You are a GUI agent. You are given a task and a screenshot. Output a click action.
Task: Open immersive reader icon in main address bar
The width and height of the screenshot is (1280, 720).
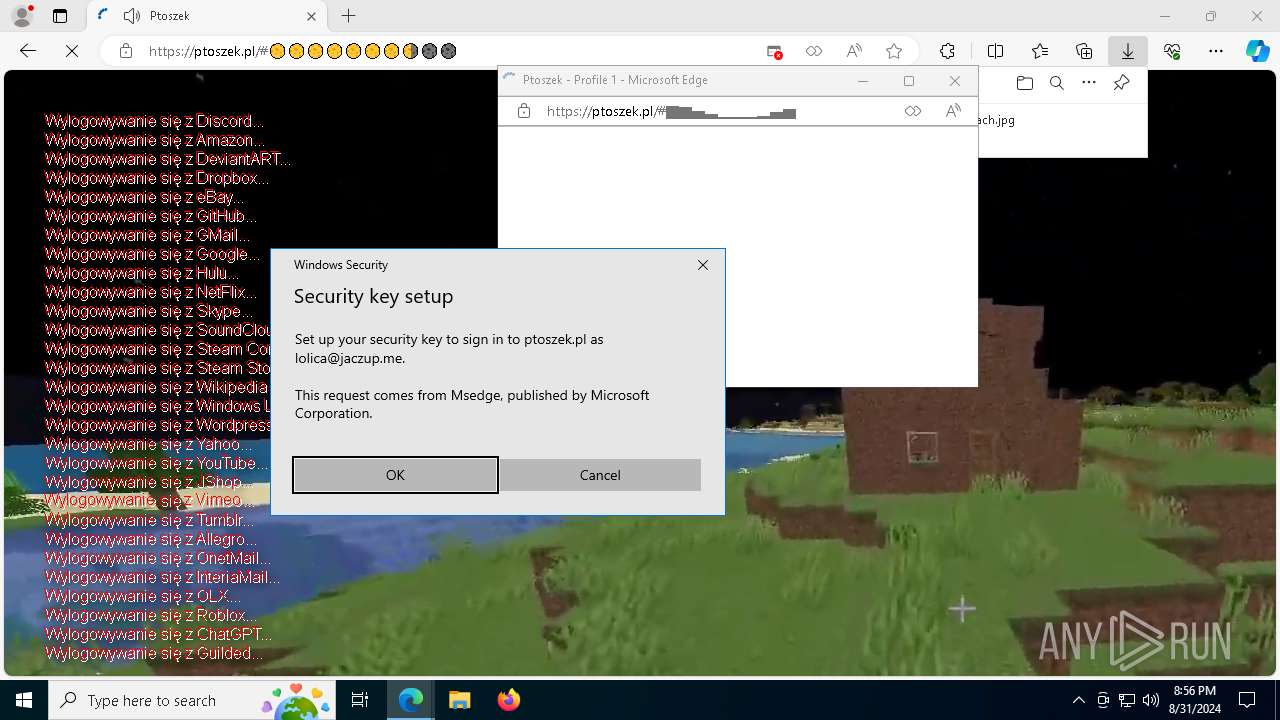coord(814,51)
